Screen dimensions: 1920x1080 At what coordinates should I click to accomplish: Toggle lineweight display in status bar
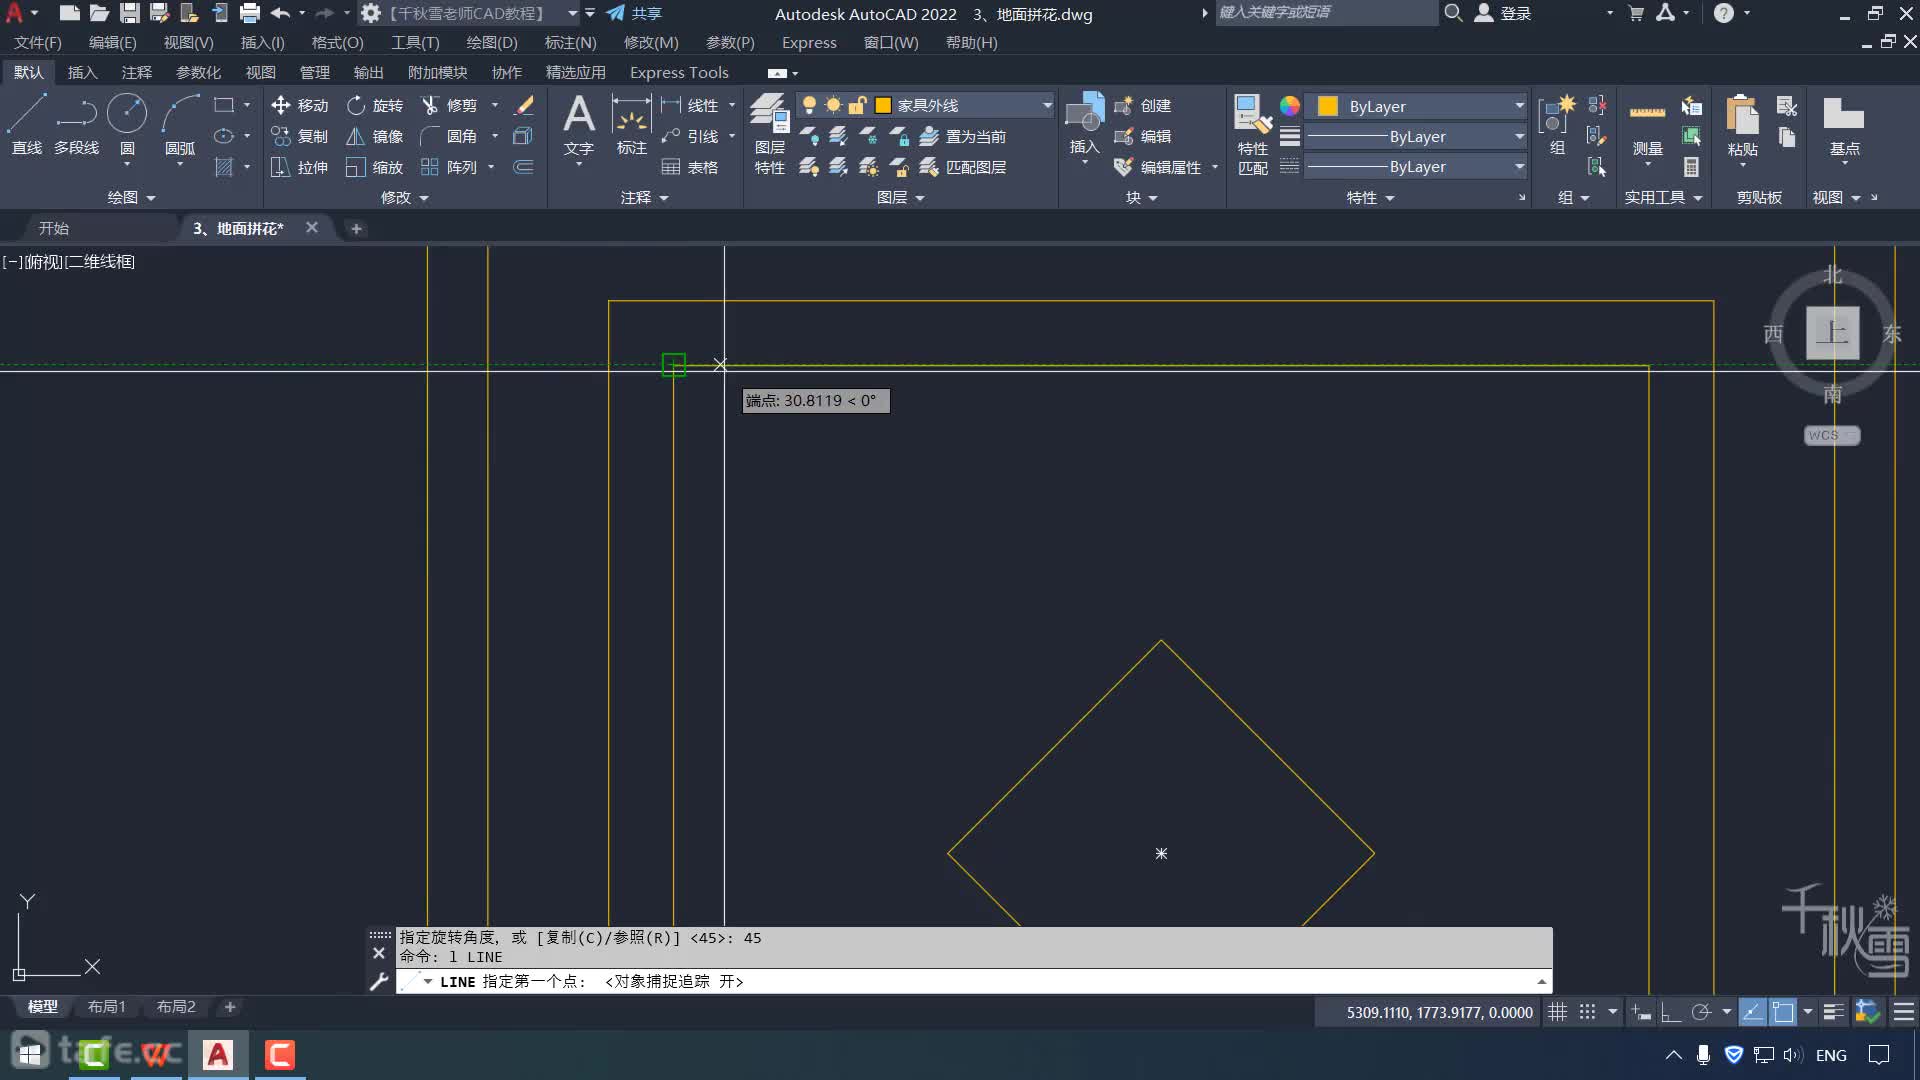coord(1833,1012)
